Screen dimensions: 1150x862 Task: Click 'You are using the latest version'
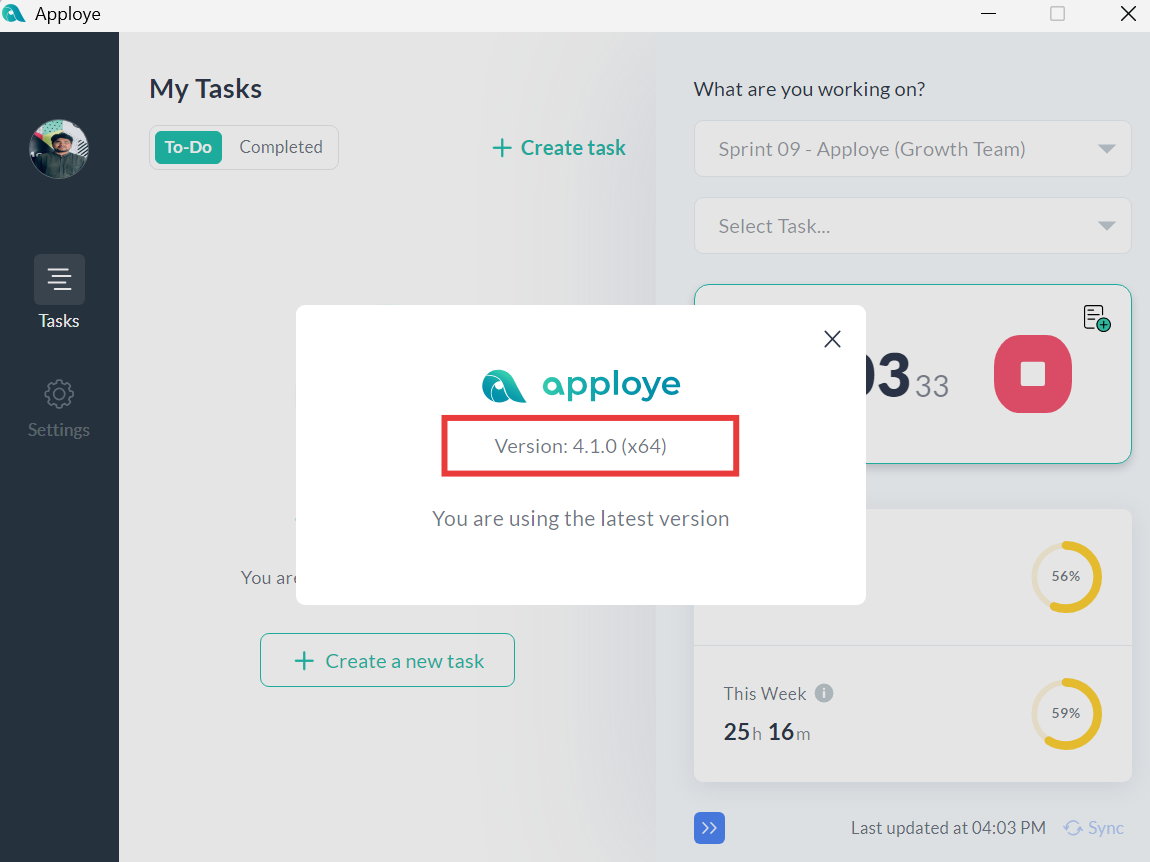pyautogui.click(x=581, y=519)
